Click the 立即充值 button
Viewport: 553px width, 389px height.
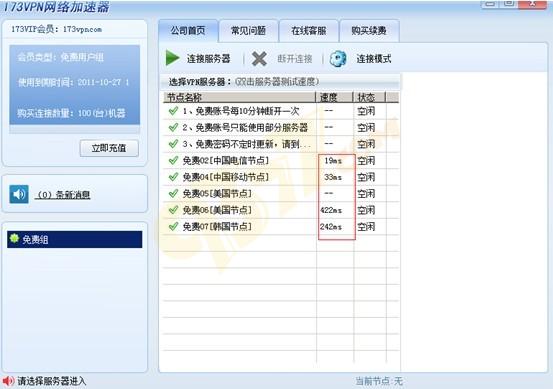click(109, 148)
